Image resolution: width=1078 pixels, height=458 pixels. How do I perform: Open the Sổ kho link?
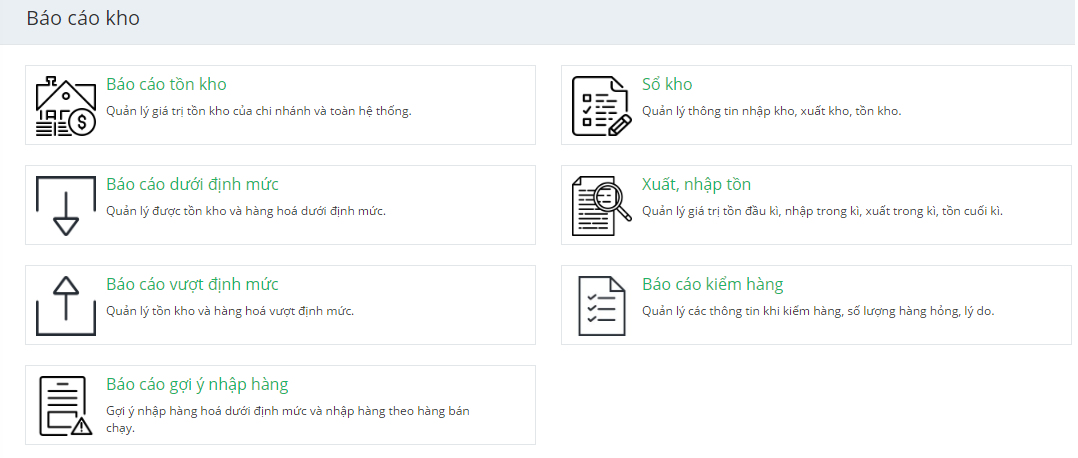[x=667, y=85]
